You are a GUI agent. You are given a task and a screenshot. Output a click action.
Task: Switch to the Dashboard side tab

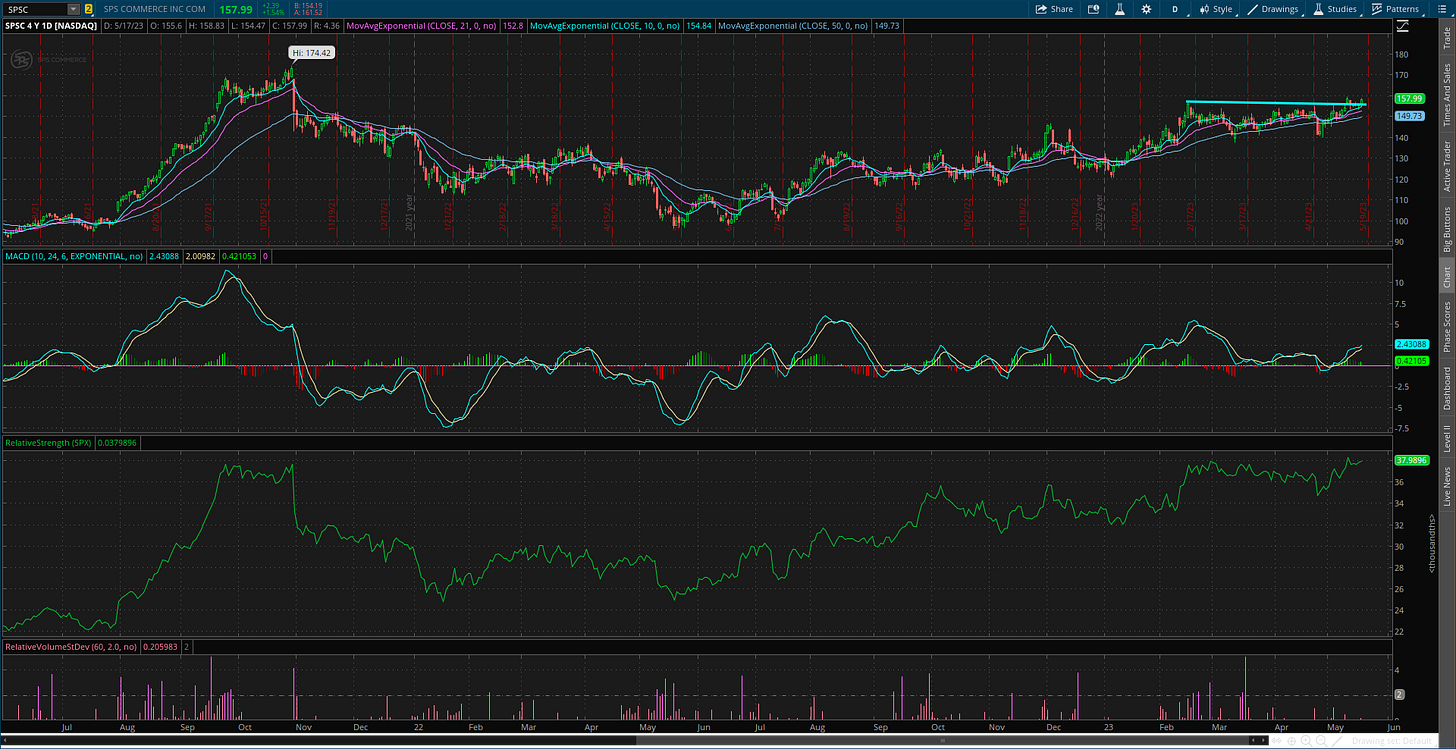[1446, 388]
